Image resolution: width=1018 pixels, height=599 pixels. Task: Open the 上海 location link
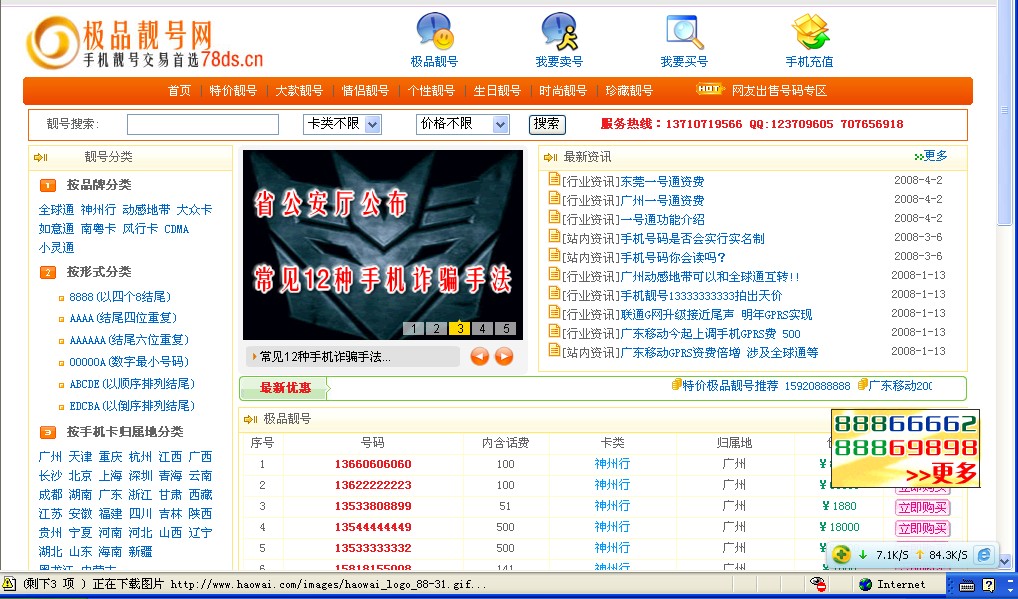[x=110, y=476]
